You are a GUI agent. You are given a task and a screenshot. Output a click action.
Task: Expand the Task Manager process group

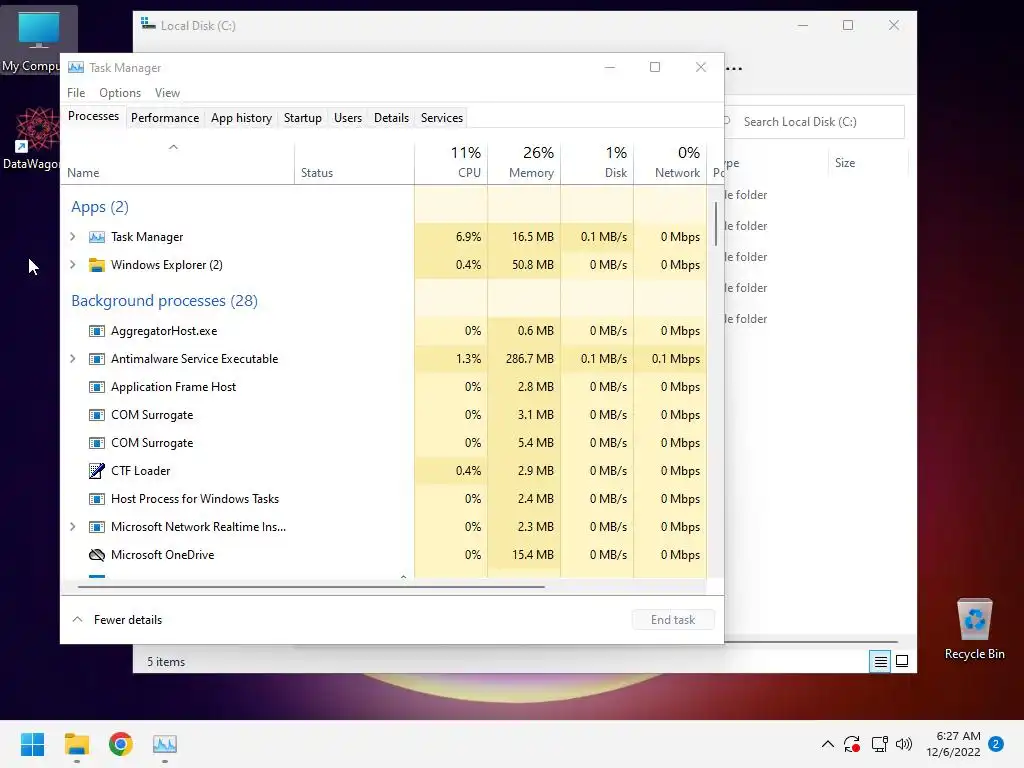[73, 237]
